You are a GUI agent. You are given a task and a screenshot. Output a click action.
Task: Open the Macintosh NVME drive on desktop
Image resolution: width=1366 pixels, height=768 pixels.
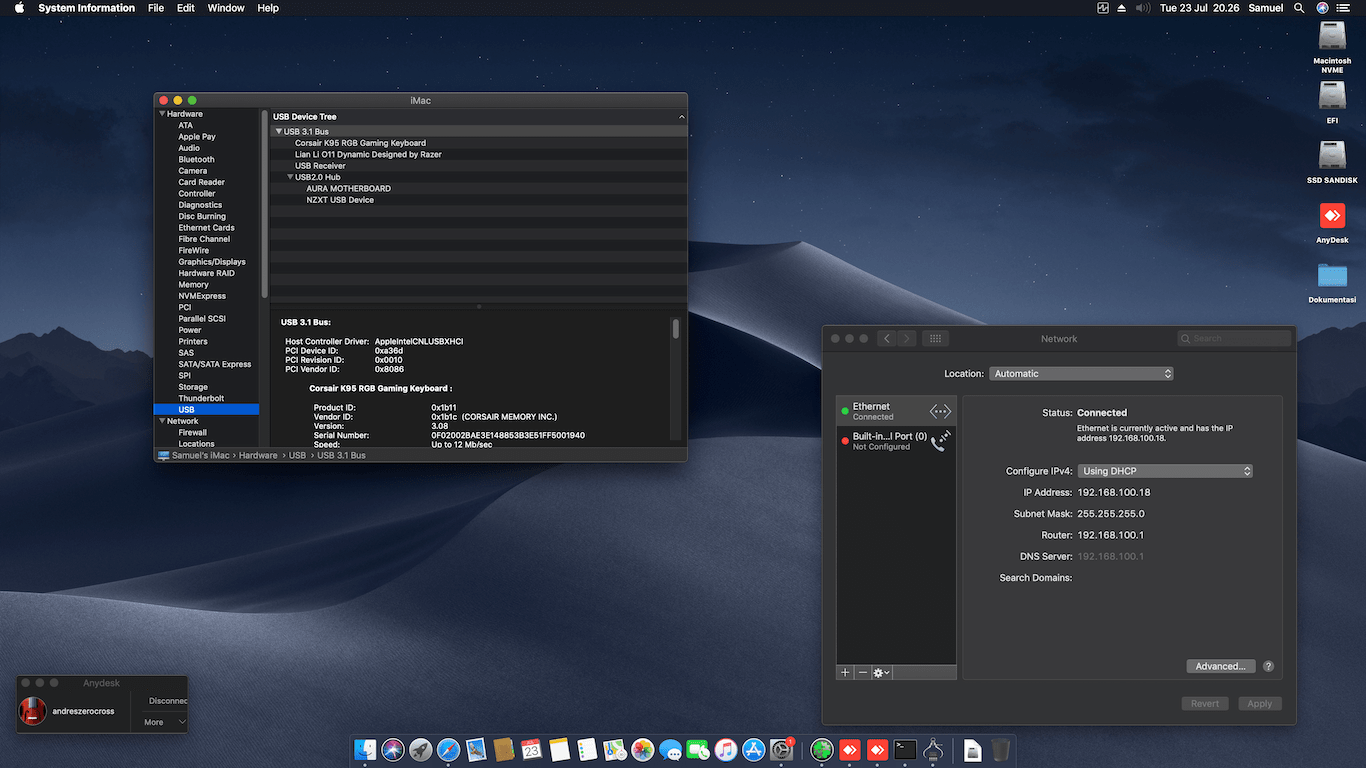pyautogui.click(x=1332, y=46)
